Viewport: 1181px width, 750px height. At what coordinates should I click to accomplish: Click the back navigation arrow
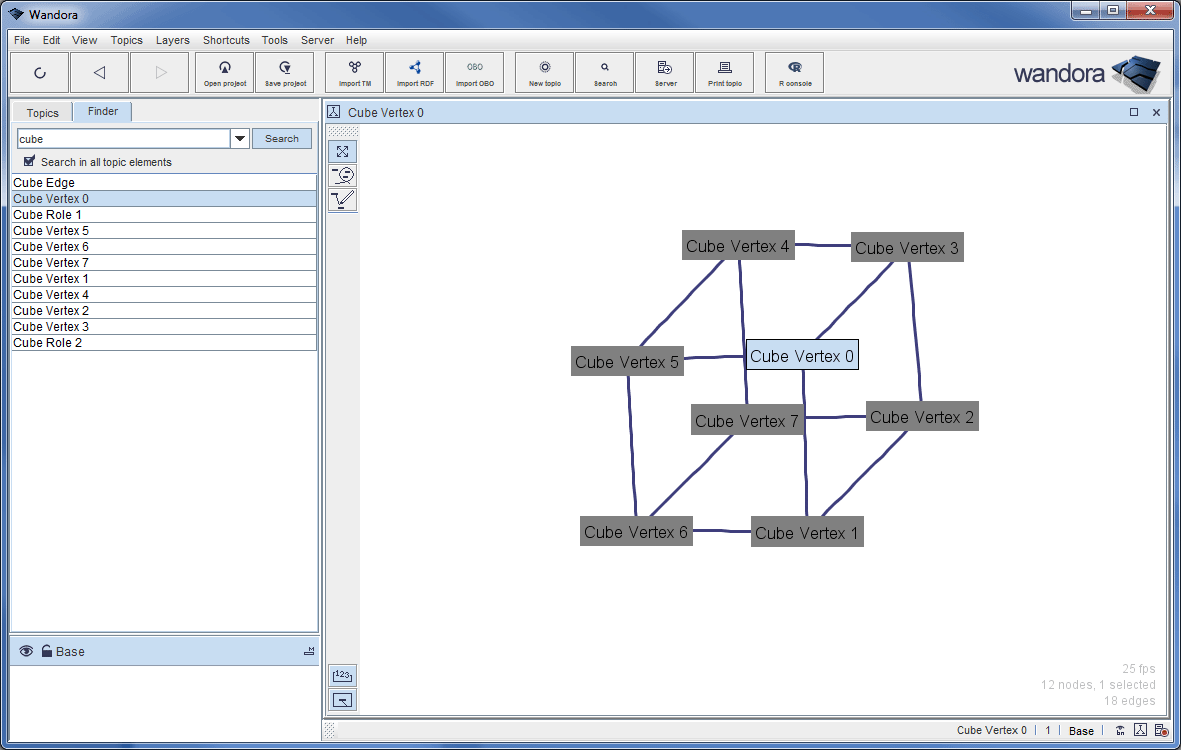(99, 72)
